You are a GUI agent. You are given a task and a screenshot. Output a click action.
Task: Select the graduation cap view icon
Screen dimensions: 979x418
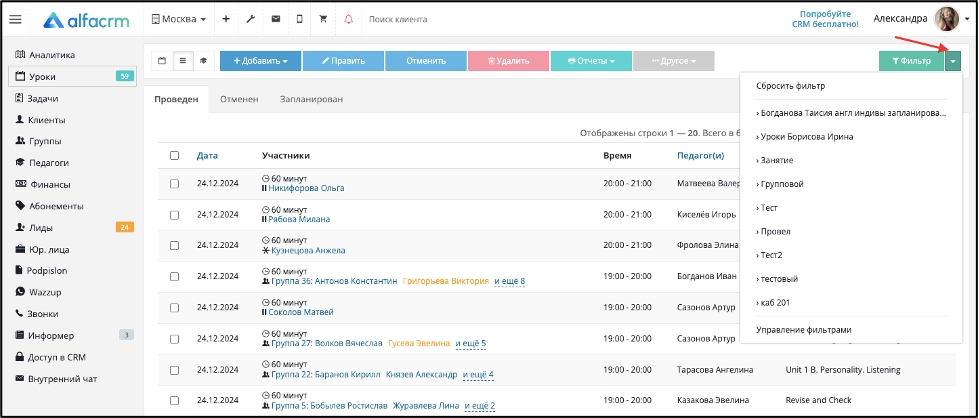click(x=203, y=61)
